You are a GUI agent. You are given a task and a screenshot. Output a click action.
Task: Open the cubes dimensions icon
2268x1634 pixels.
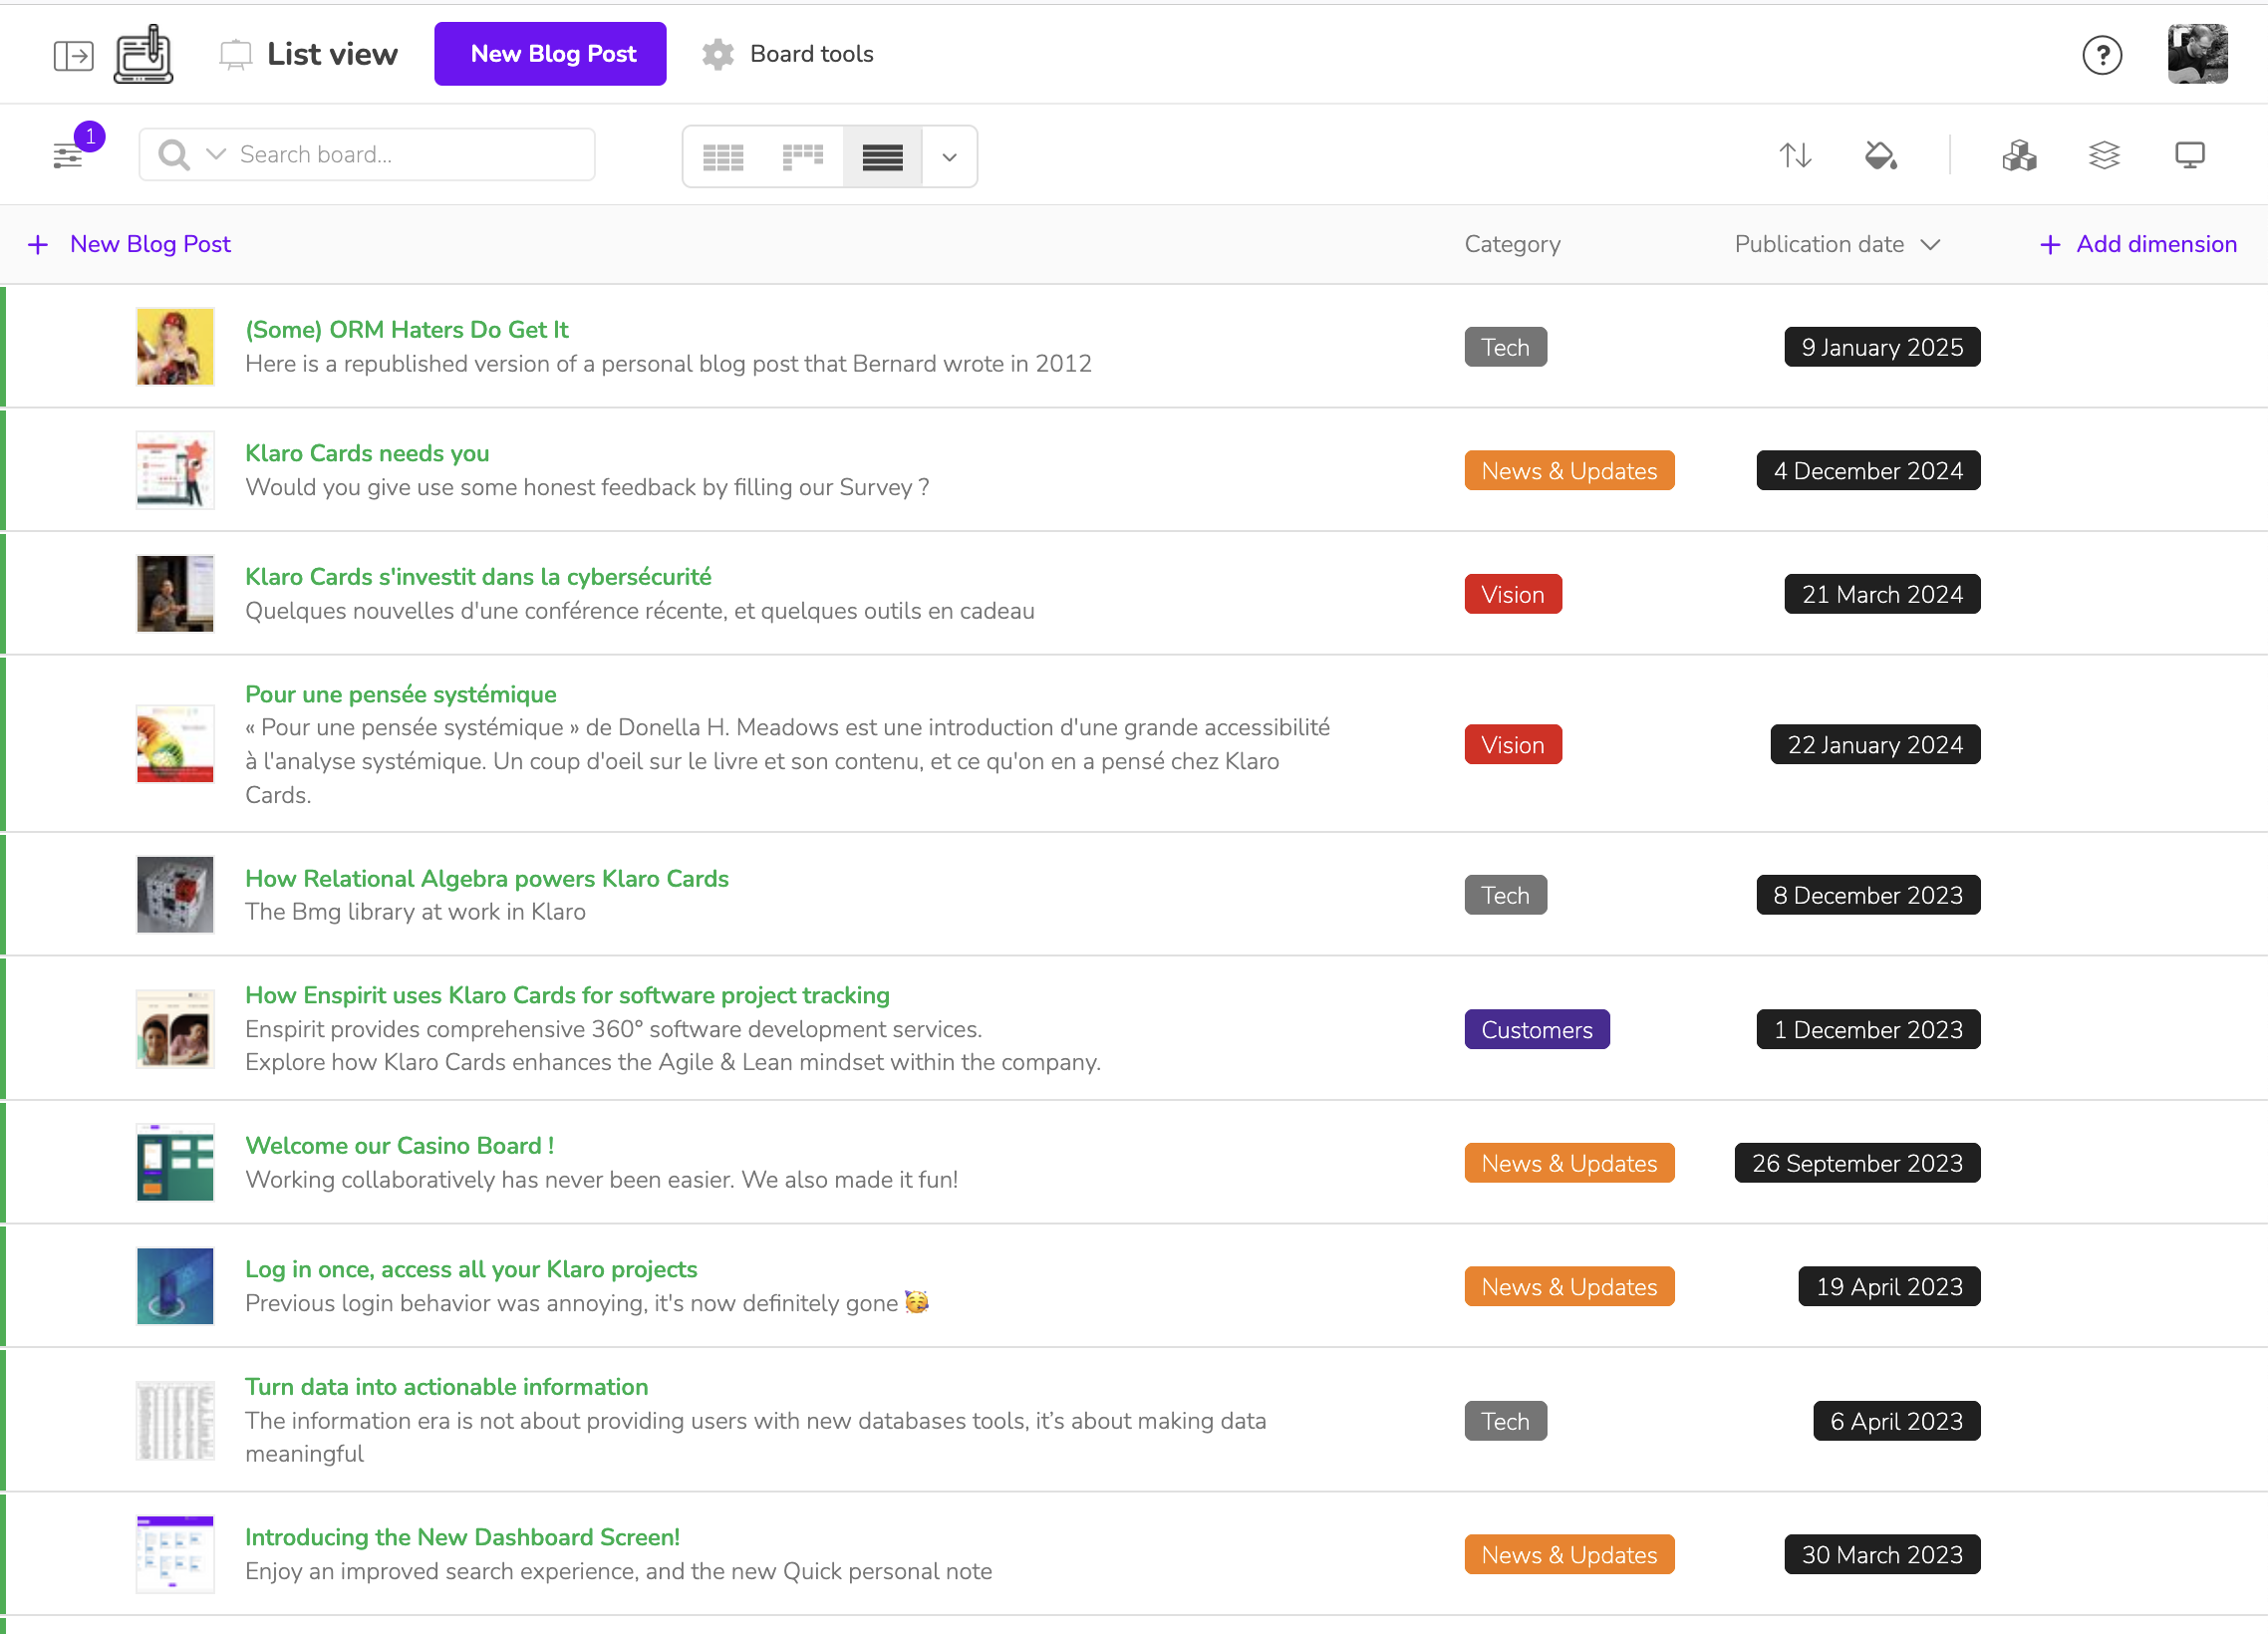click(x=2019, y=155)
